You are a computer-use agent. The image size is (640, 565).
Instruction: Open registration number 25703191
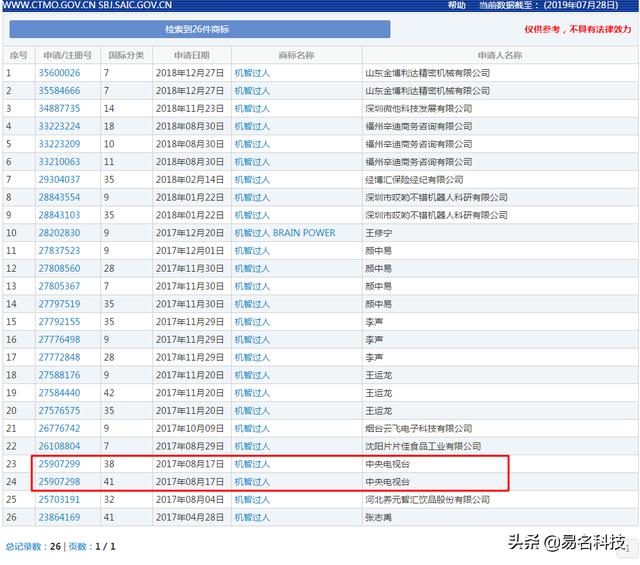coord(59,499)
